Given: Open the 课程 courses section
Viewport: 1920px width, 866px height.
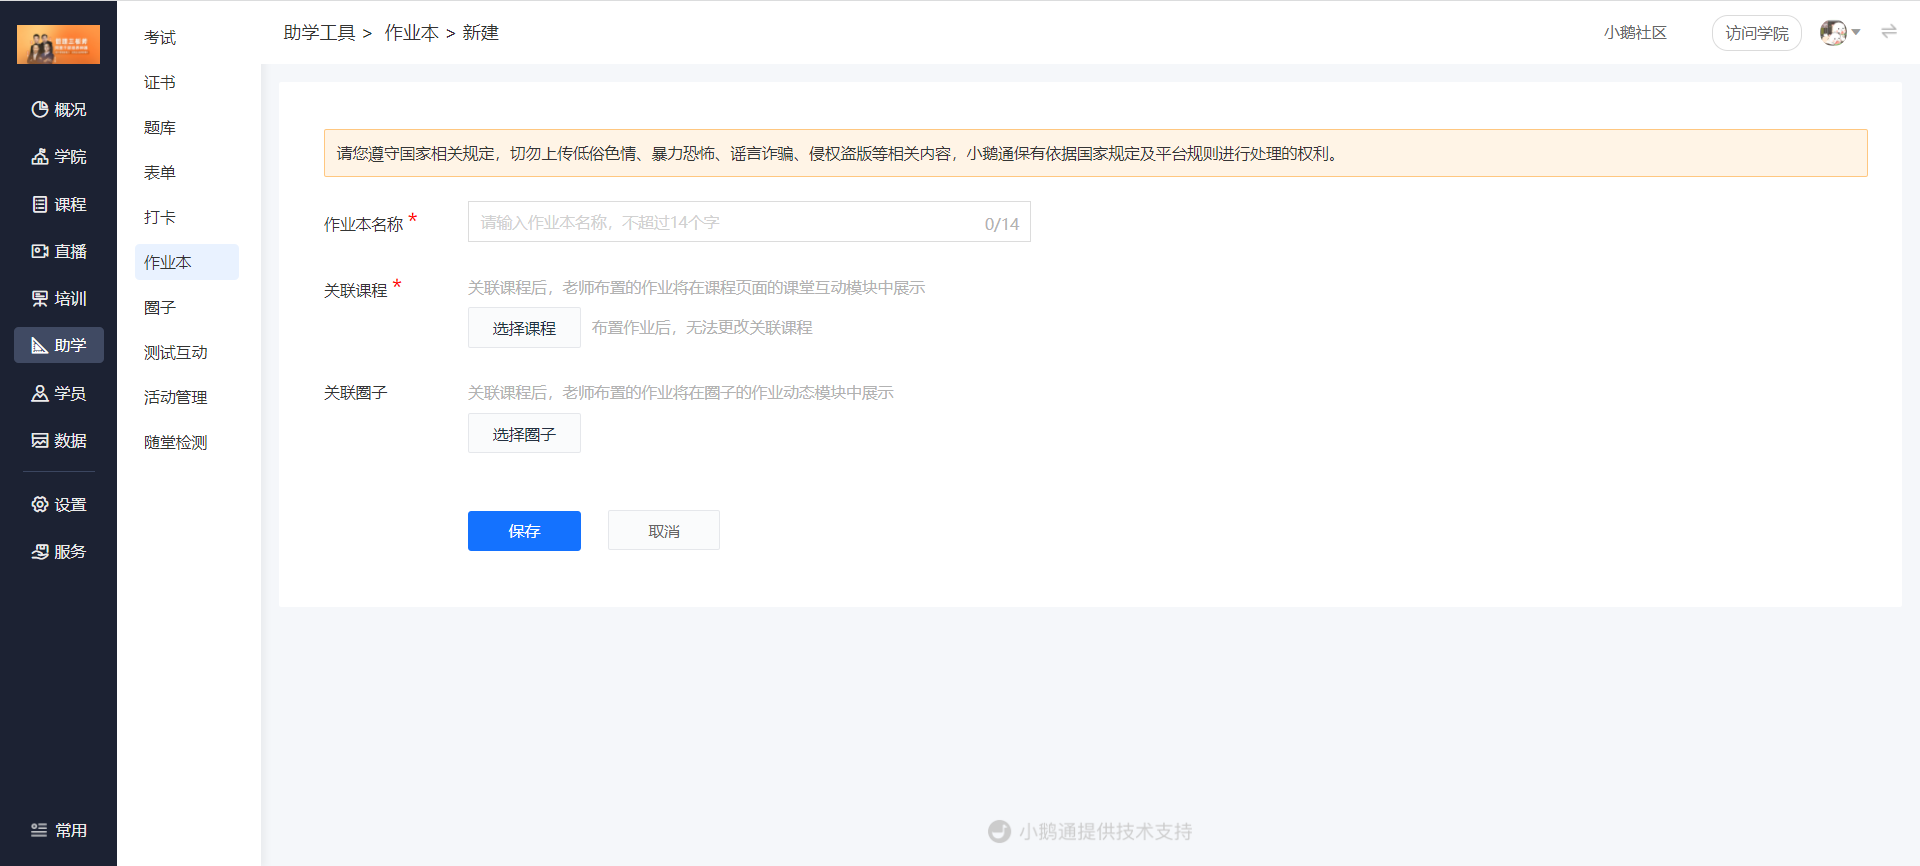Looking at the screenshot, I should point(59,204).
